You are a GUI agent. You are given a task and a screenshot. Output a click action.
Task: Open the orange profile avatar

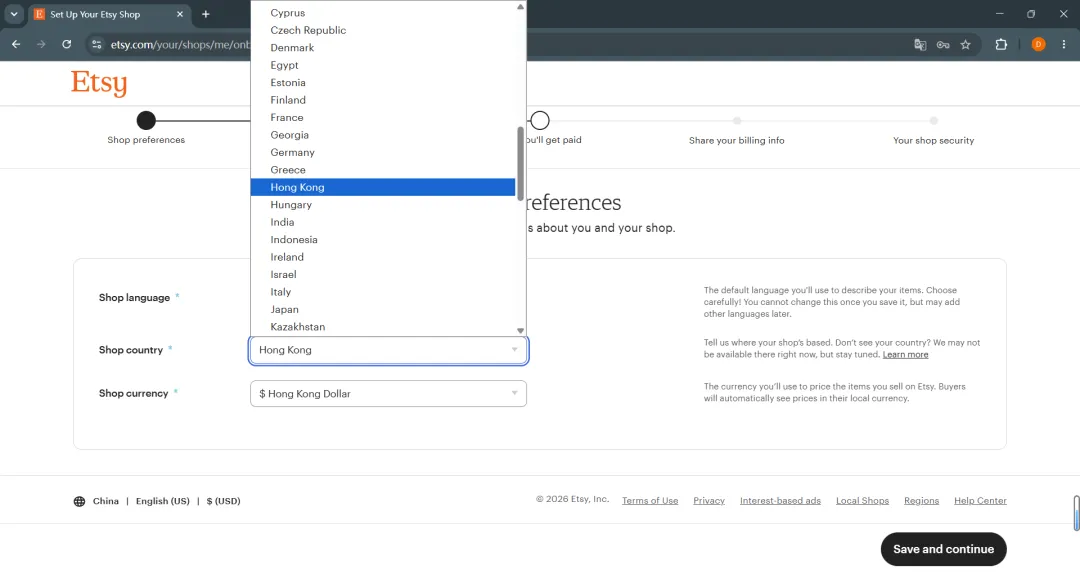pos(1039,44)
